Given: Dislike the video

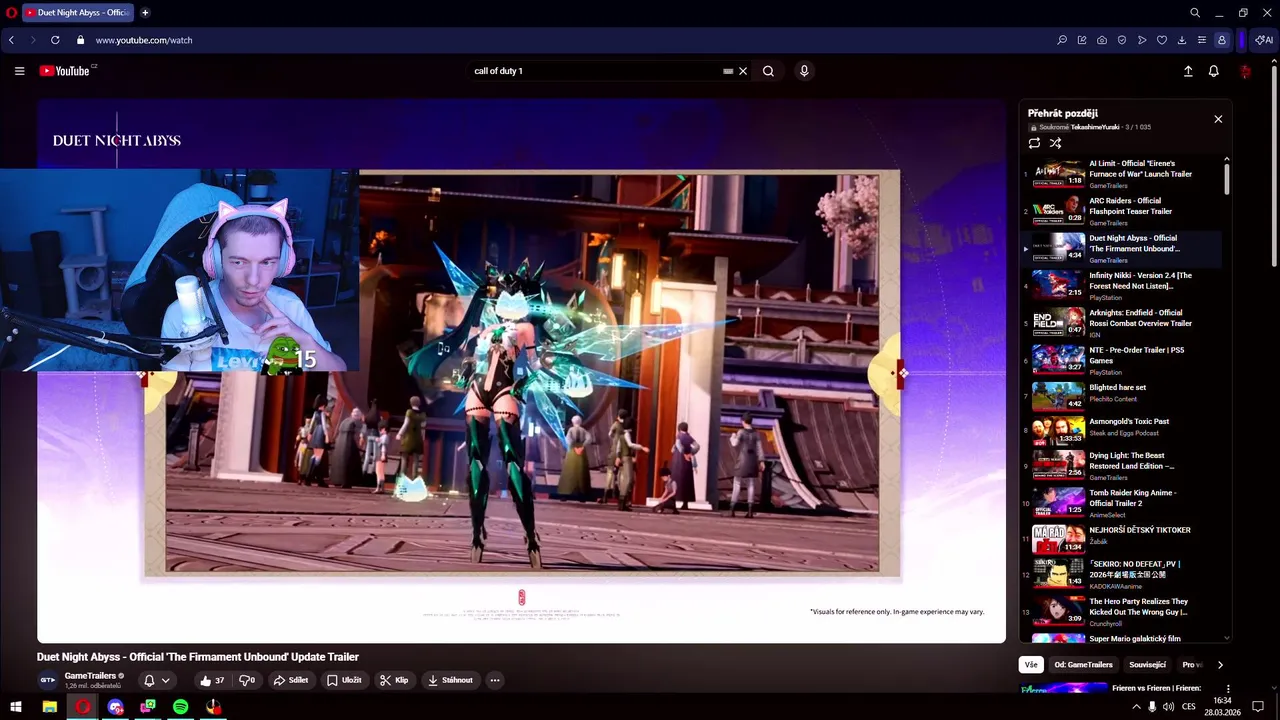Looking at the screenshot, I should coord(247,680).
